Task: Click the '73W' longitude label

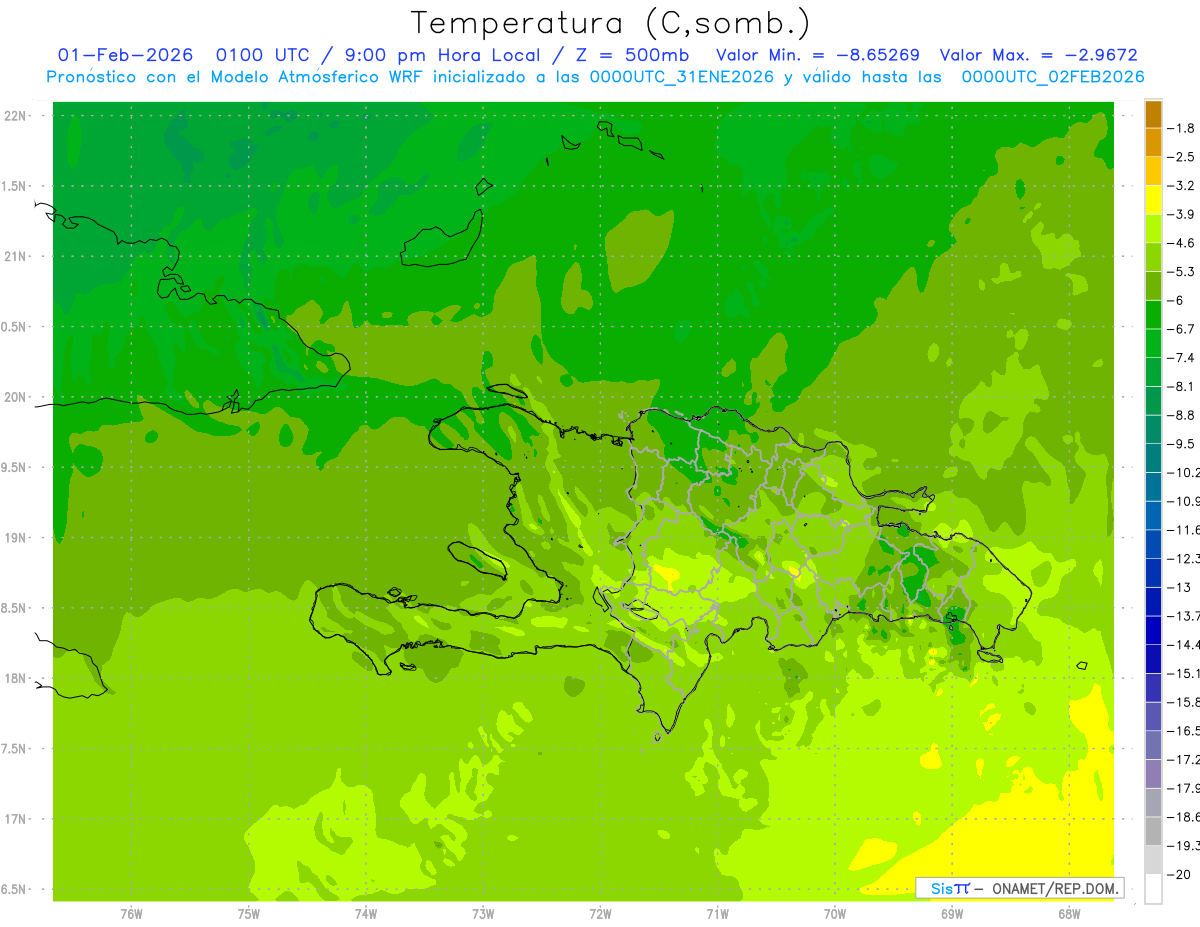Action: pyautogui.click(x=483, y=914)
